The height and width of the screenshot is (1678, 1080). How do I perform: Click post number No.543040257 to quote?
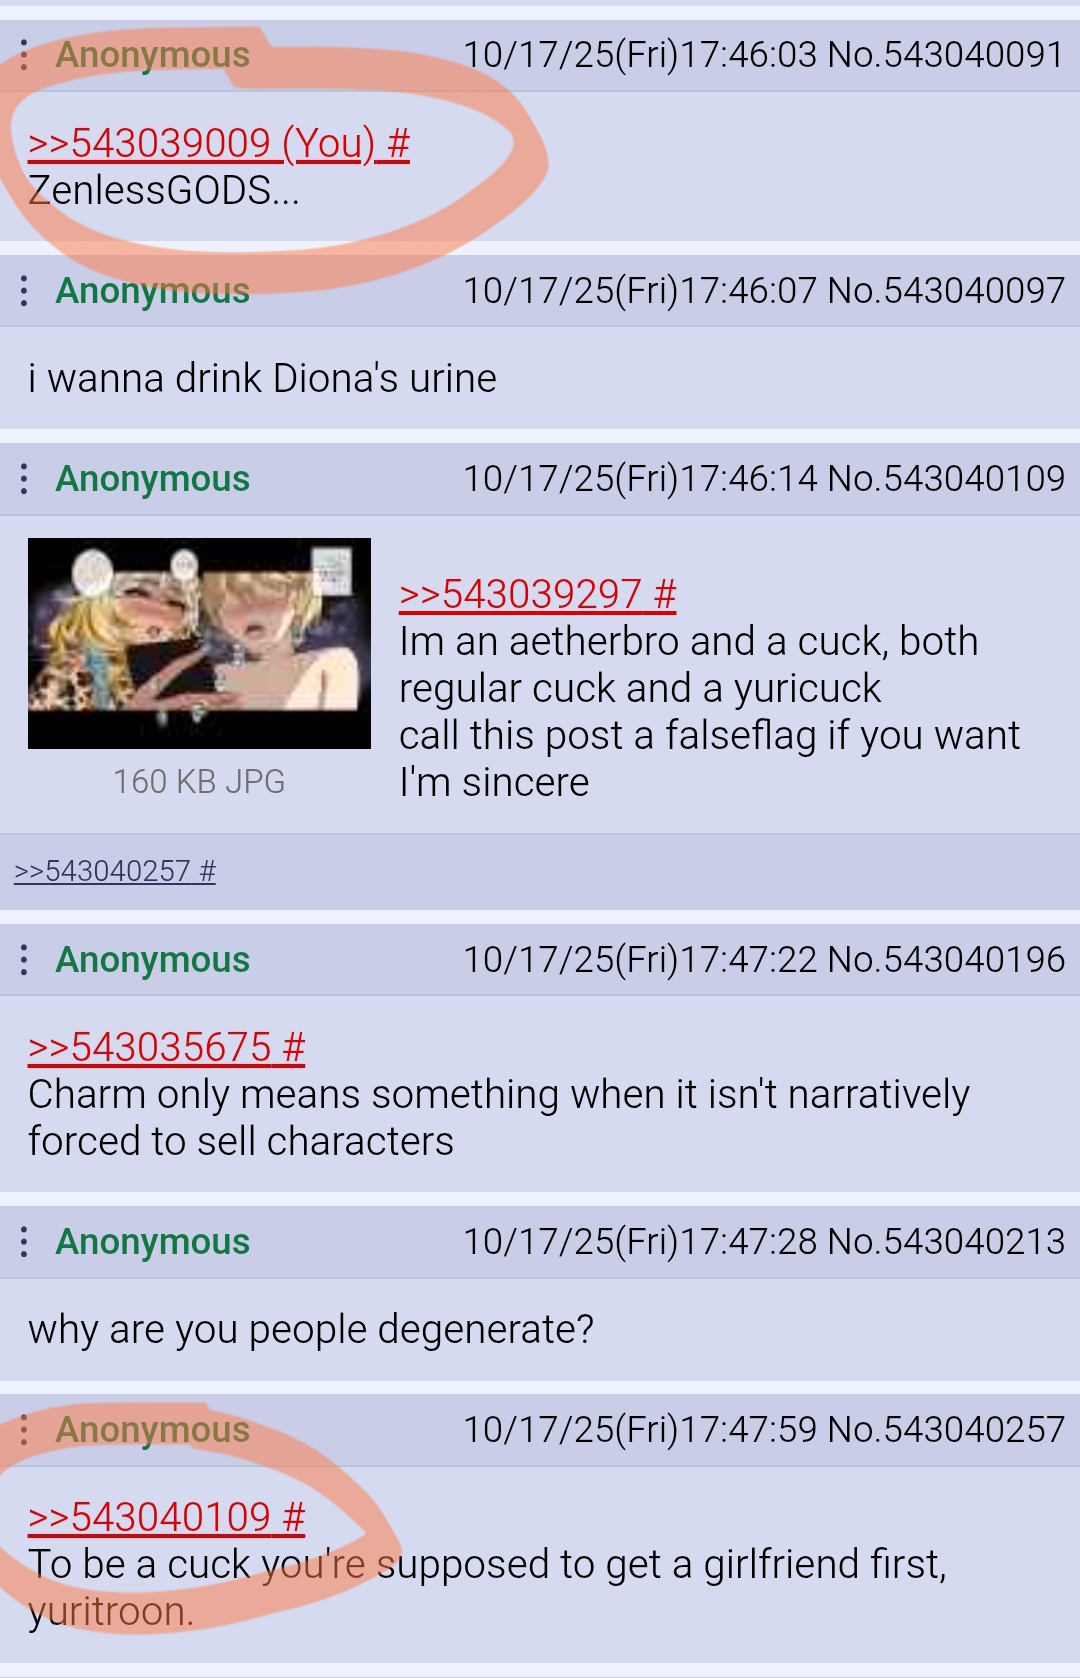[x=946, y=1430]
